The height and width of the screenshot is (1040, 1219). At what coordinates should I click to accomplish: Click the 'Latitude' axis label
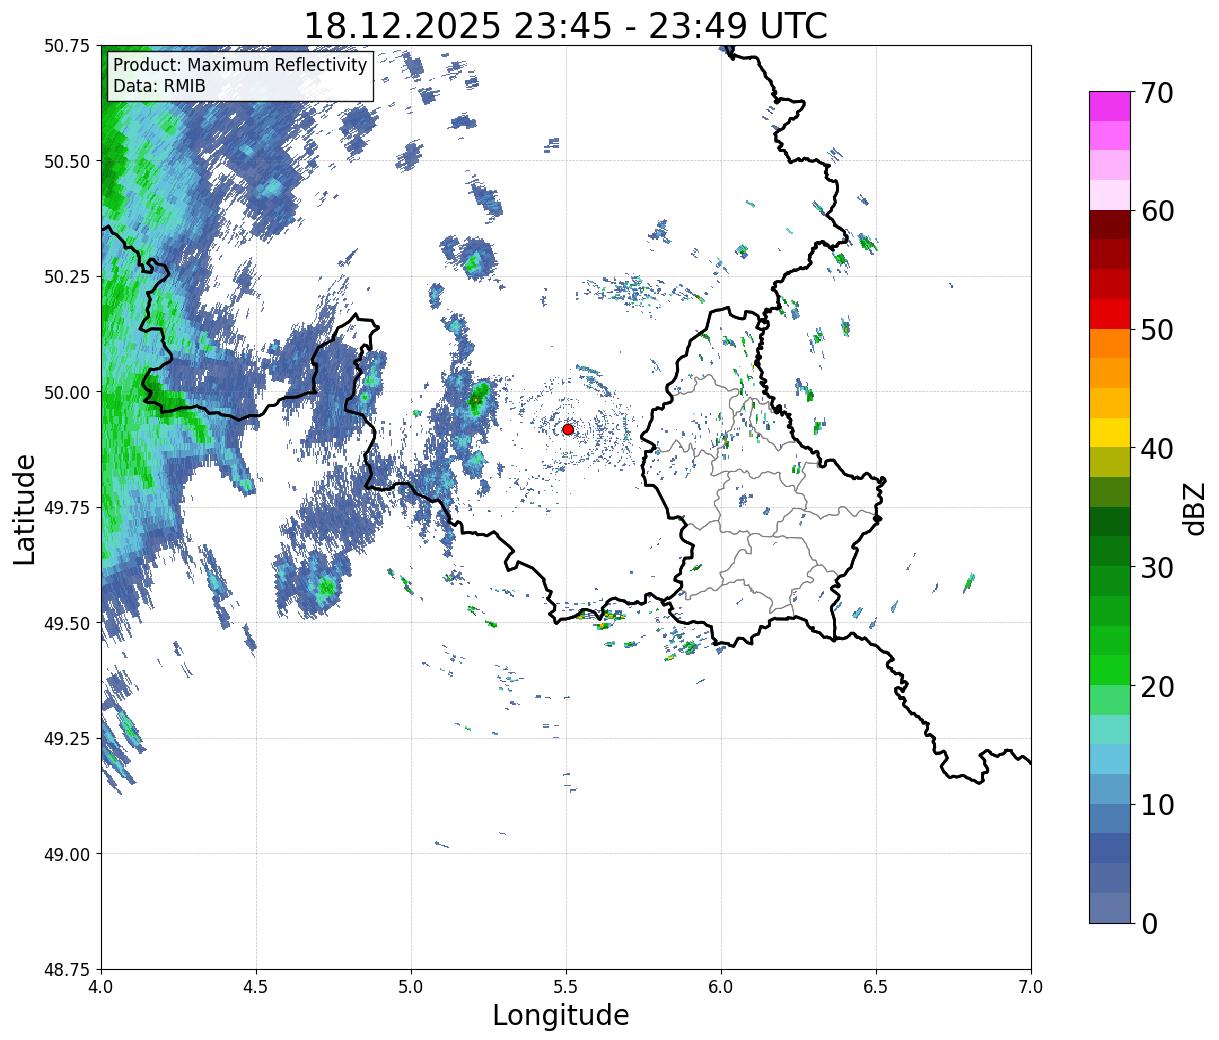(x=25, y=508)
